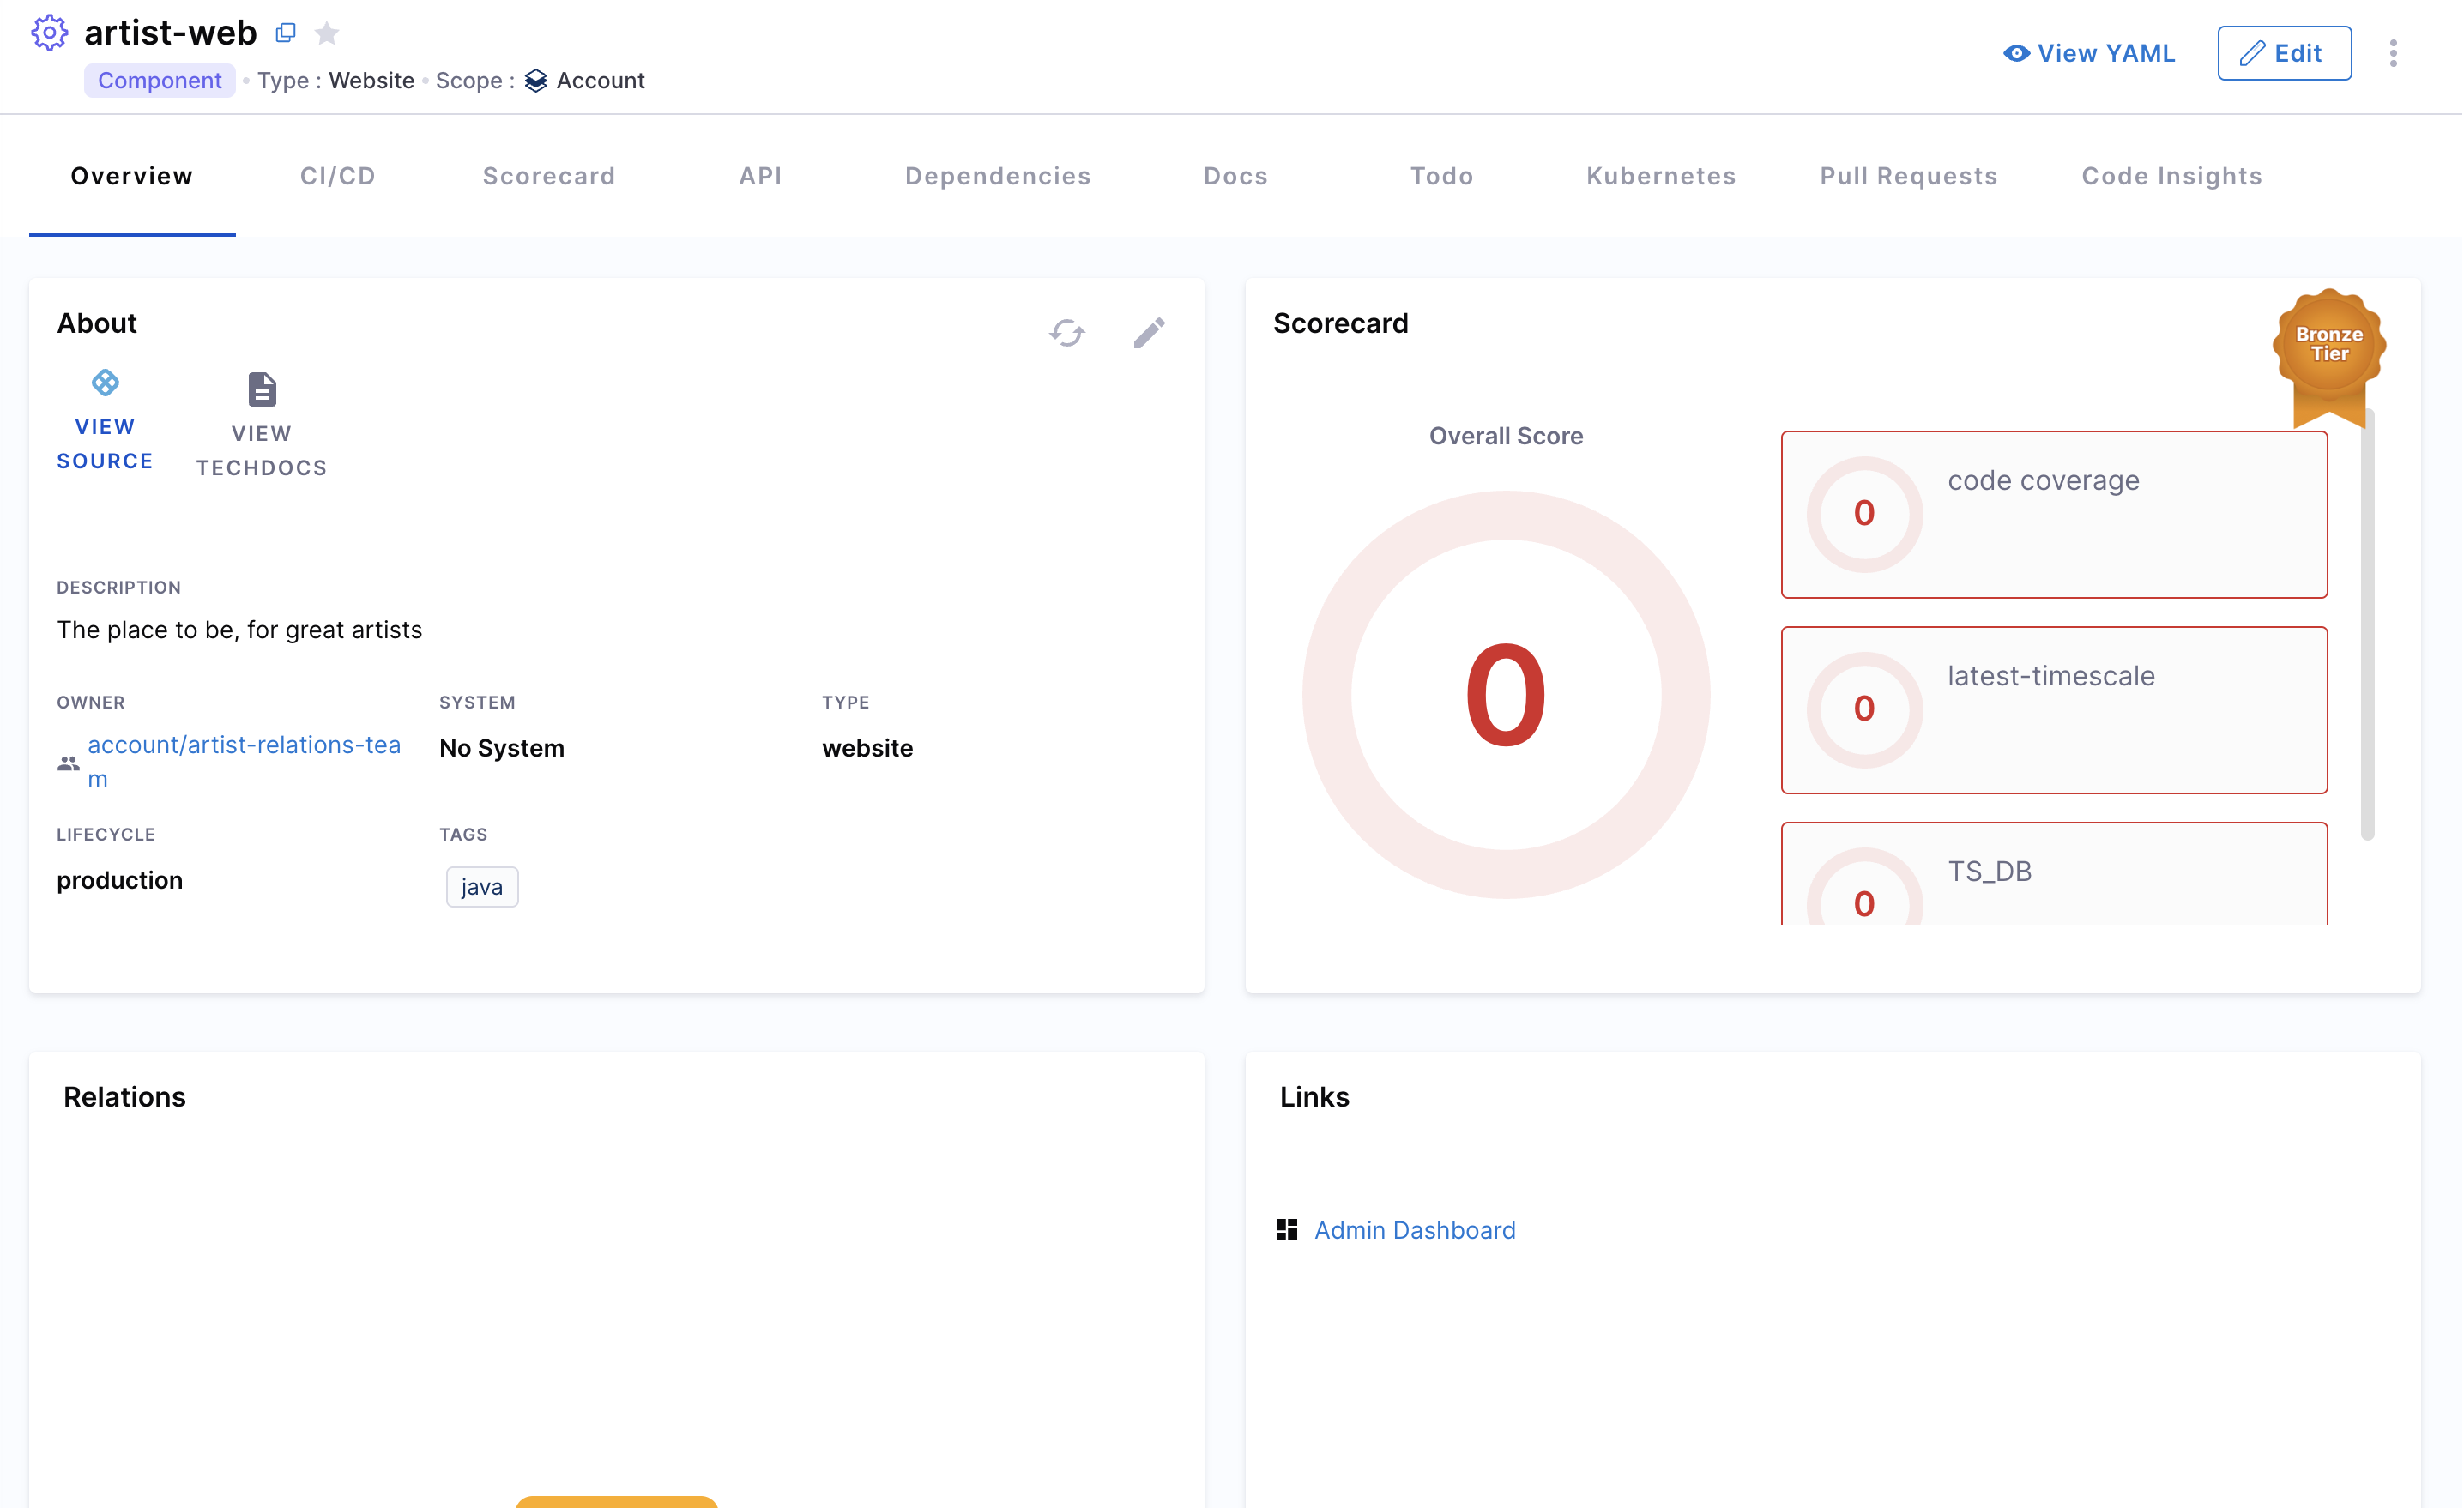Click the copy icon beside artist-web title

click(x=286, y=33)
